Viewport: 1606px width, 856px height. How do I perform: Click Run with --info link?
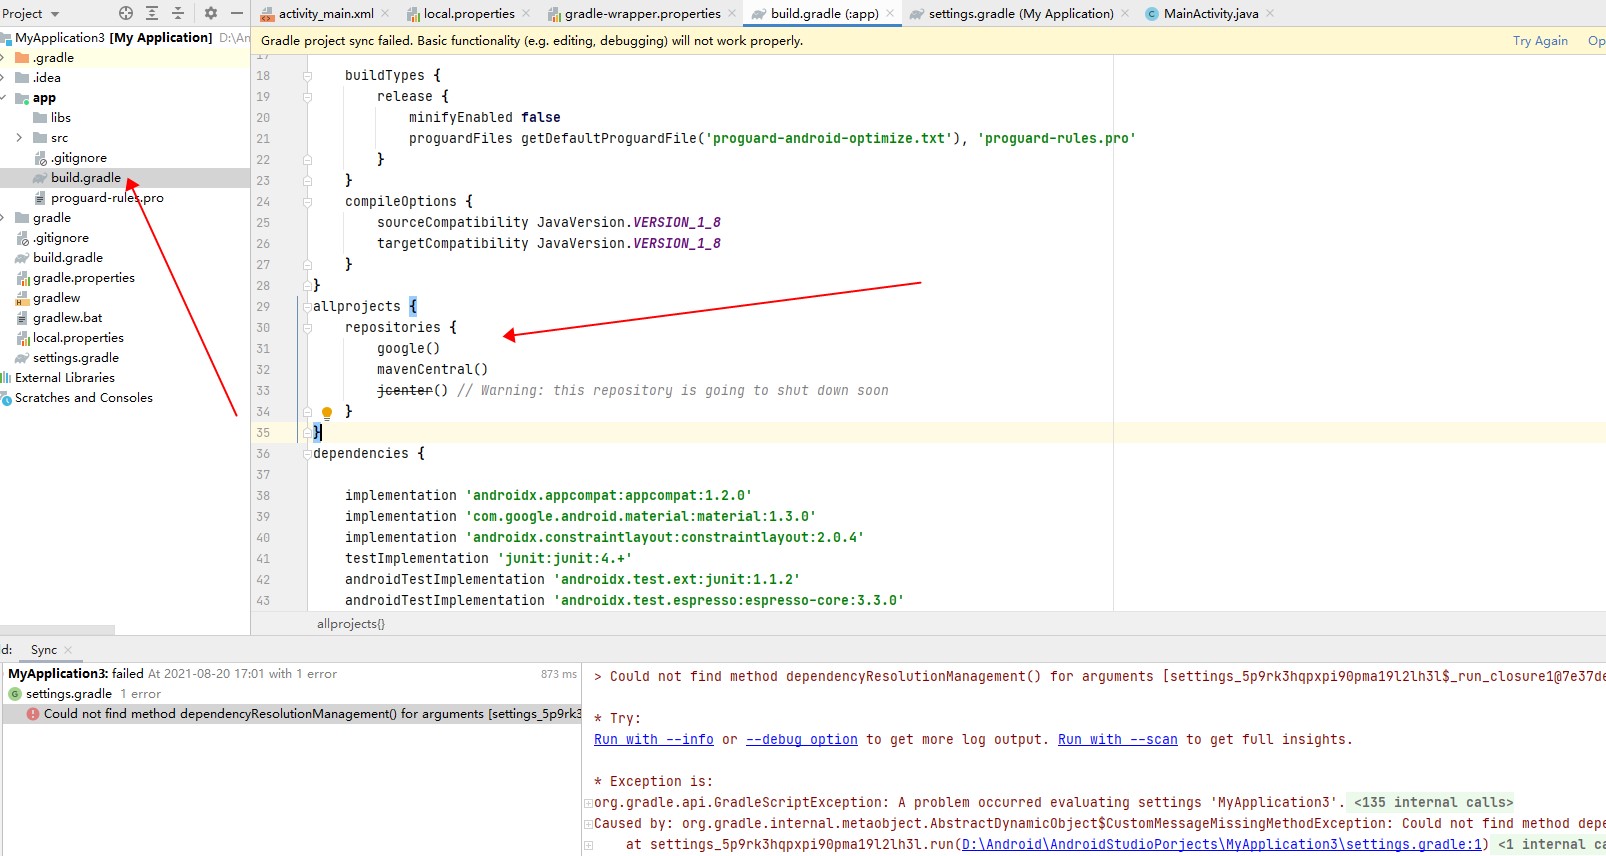[654, 739]
